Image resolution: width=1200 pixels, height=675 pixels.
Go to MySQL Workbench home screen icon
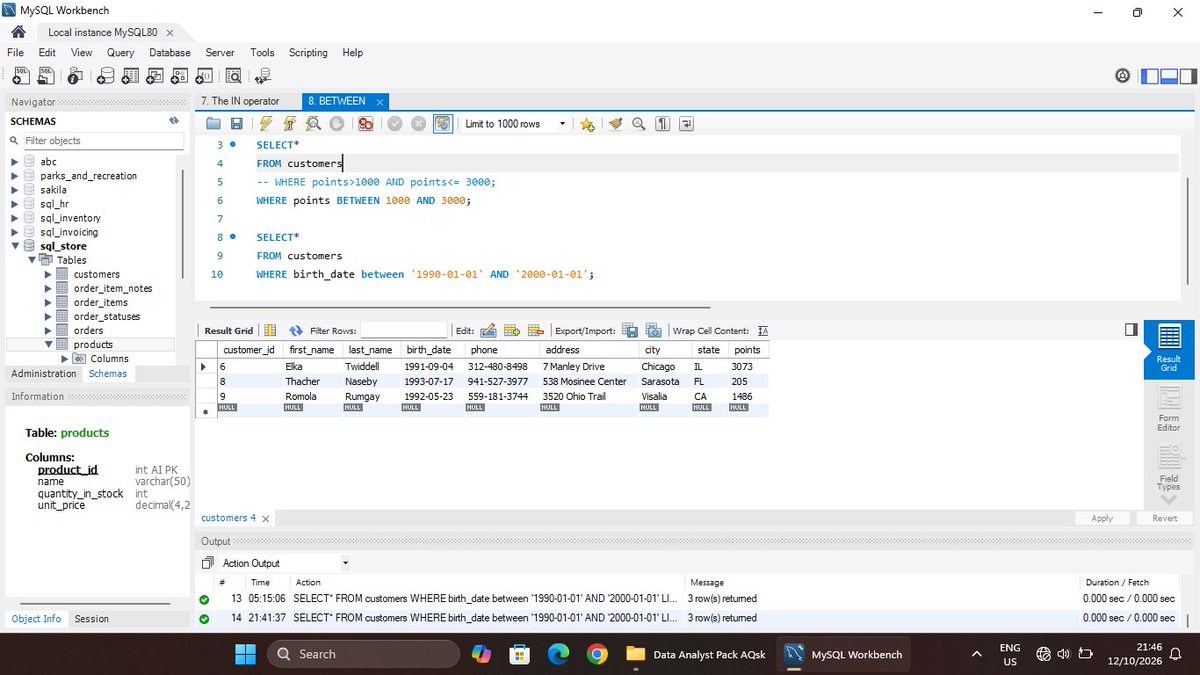[x=19, y=32]
